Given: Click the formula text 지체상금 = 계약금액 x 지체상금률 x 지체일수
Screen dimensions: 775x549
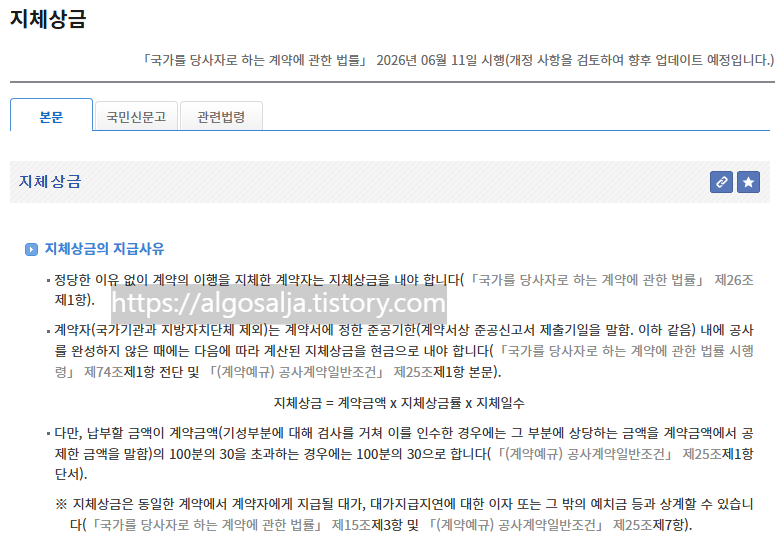Looking at the screenshot, I should click(x=399, y=403).
